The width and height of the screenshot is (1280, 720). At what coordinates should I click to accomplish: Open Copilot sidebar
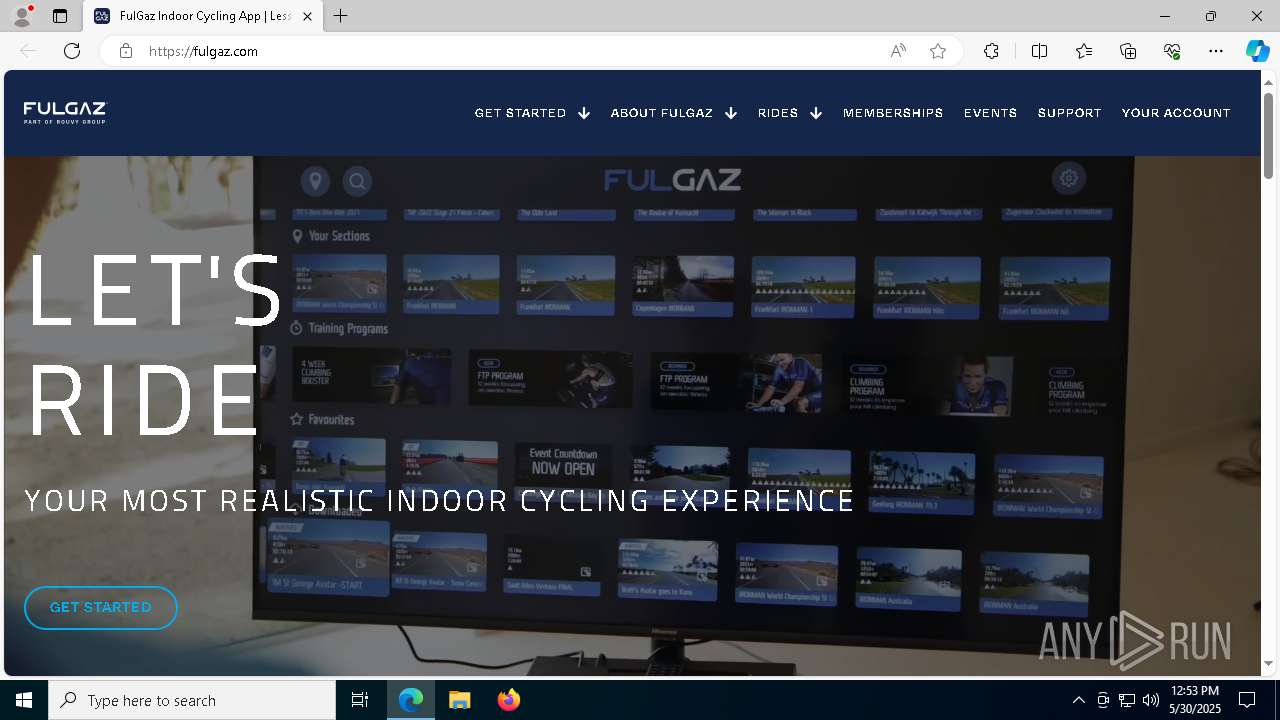click(1257, 51)
